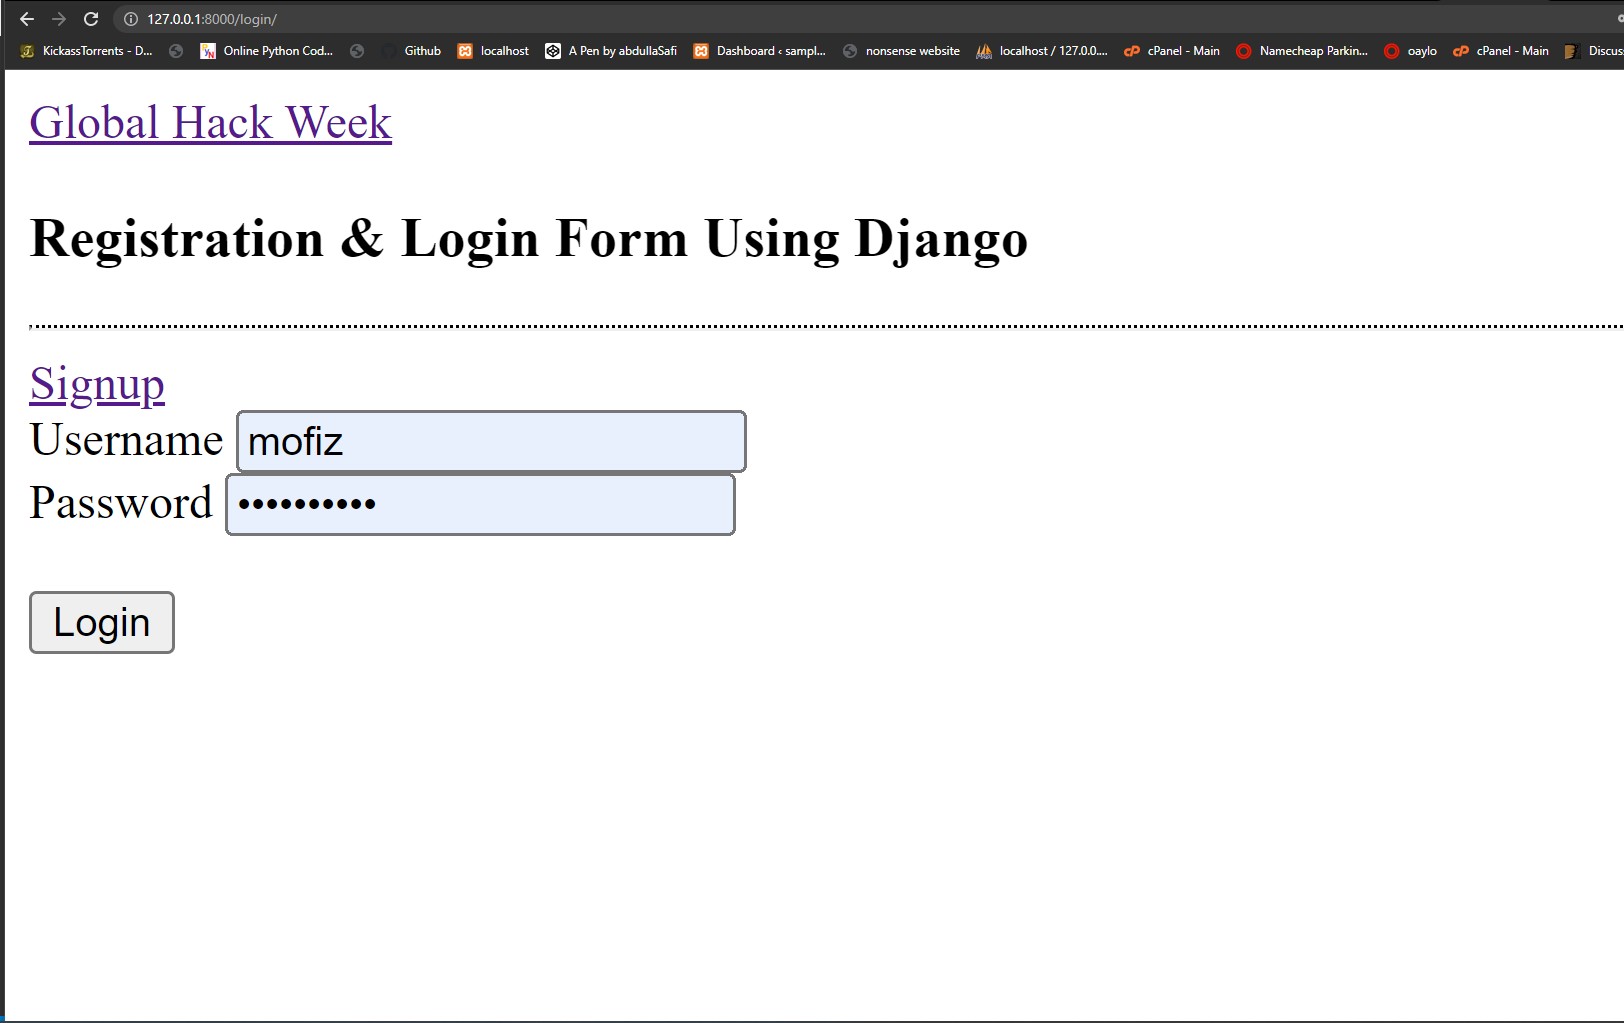Click into the Password field
The width and height of the screenshot is (1624, 1023).
(x=480, y=504)
